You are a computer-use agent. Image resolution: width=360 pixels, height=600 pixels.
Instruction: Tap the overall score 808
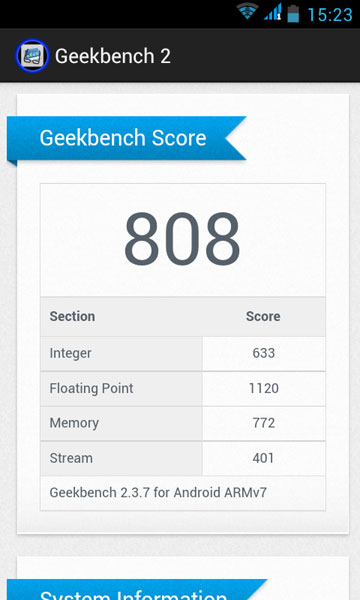(182, 238)
